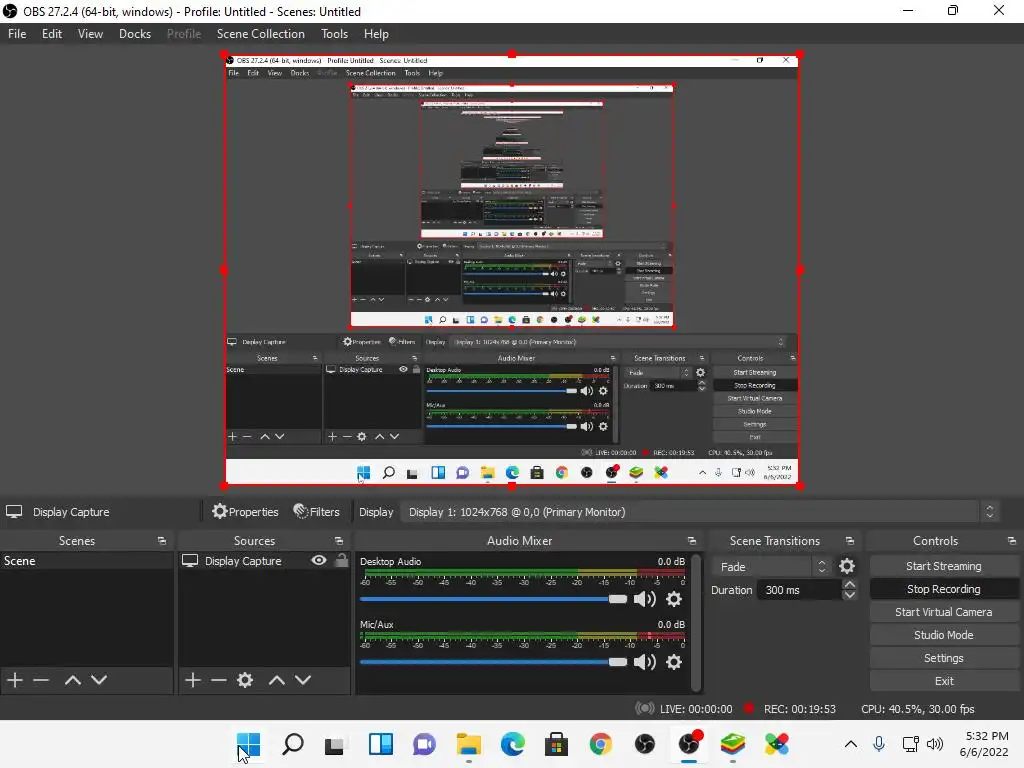Open BlueStacks from taskbar
1024x768 pixels.
tap(733, 744)
